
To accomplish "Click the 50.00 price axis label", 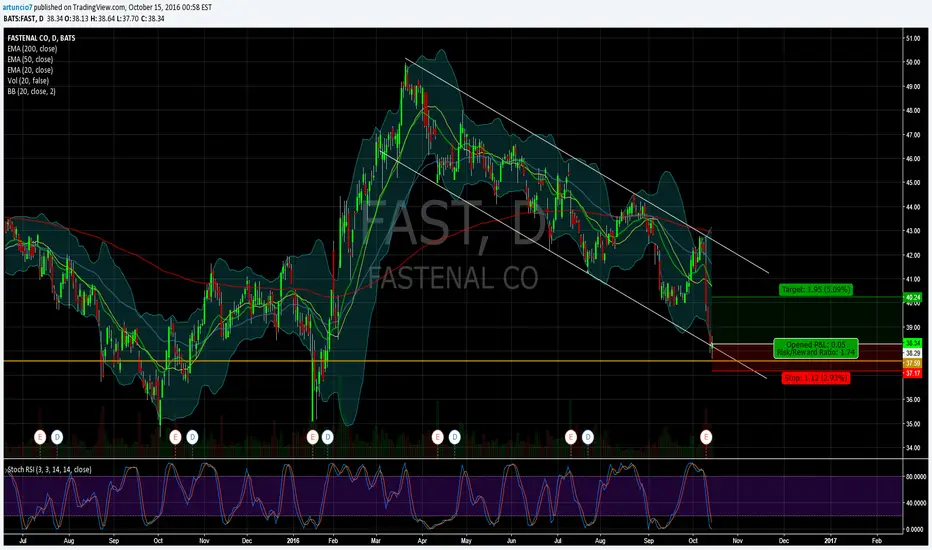I will tap(912, 62).
